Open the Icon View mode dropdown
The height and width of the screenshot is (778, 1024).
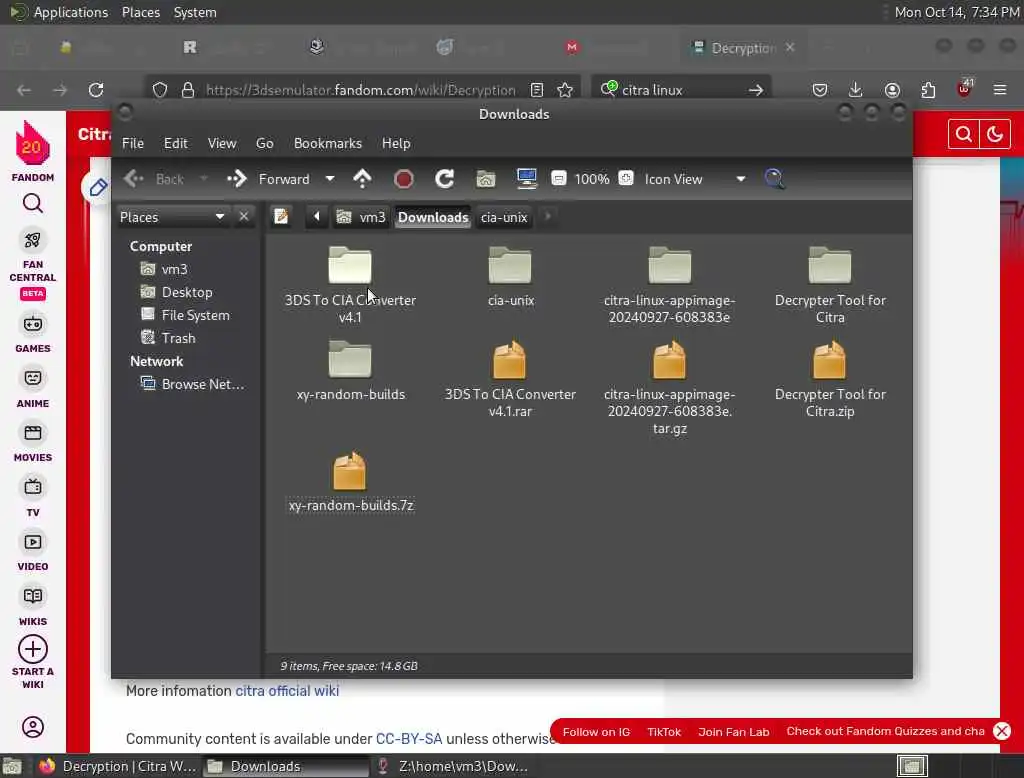(695, 178)
